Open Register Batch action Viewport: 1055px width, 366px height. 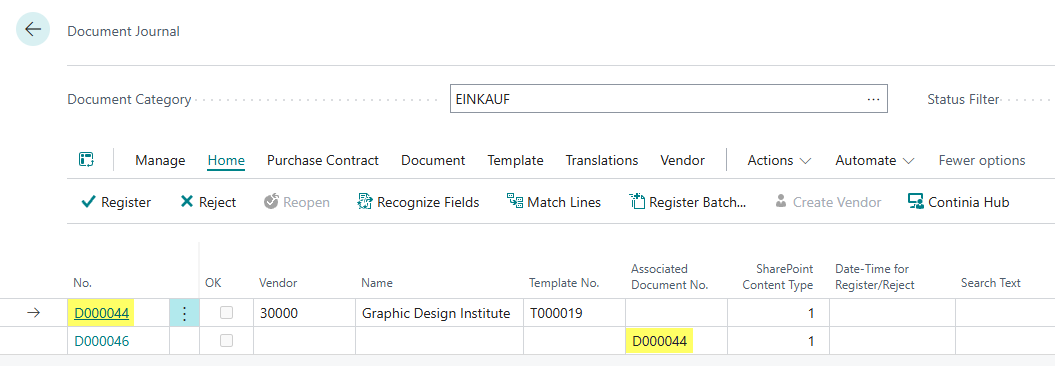pyautogui.click(x=688, y=202)
